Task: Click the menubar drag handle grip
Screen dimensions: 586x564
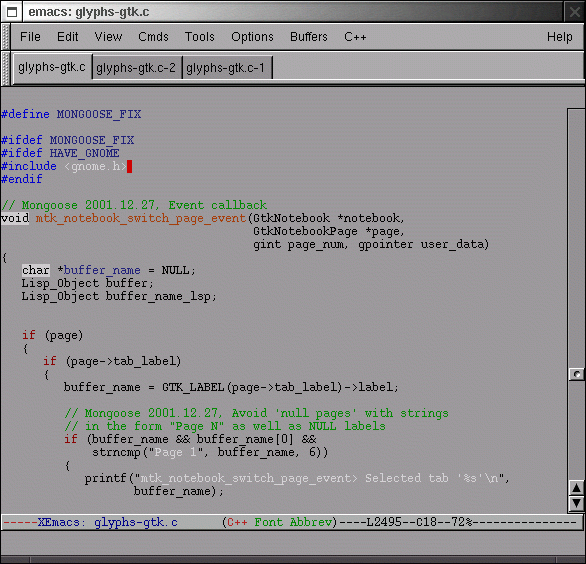Action: coord(6,37)
